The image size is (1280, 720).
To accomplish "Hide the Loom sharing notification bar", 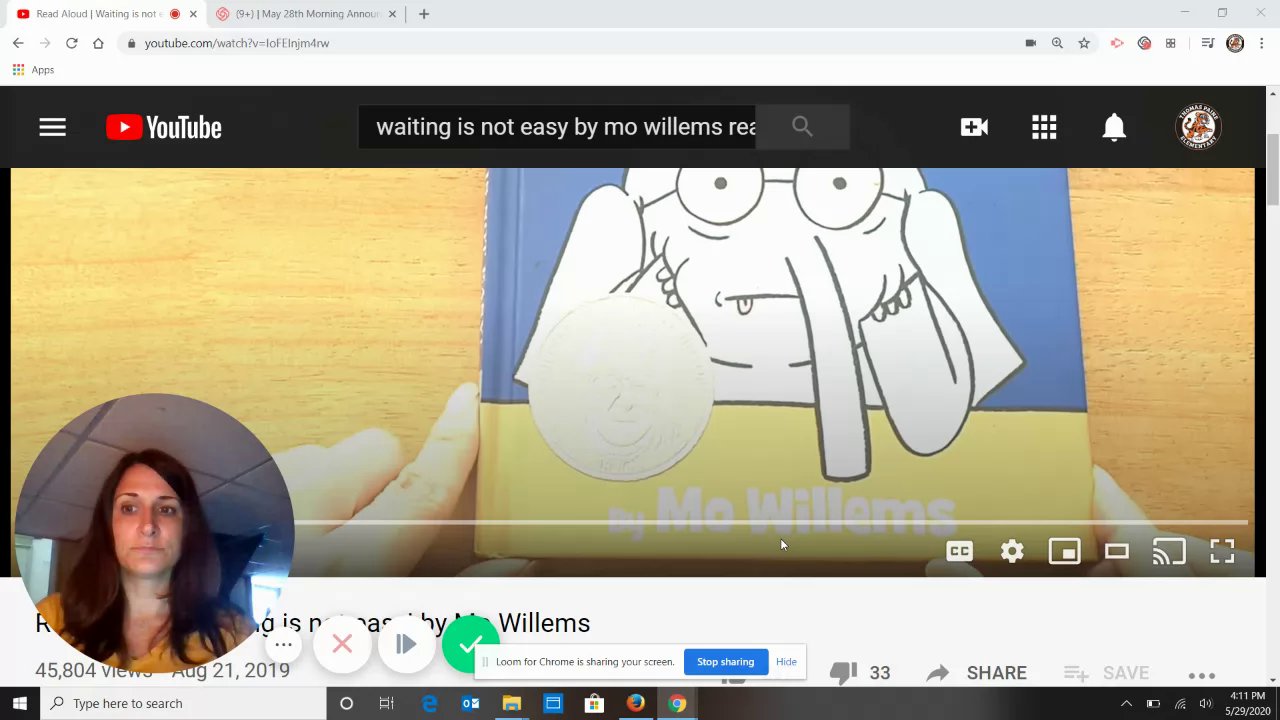I will tap(786, 662).
